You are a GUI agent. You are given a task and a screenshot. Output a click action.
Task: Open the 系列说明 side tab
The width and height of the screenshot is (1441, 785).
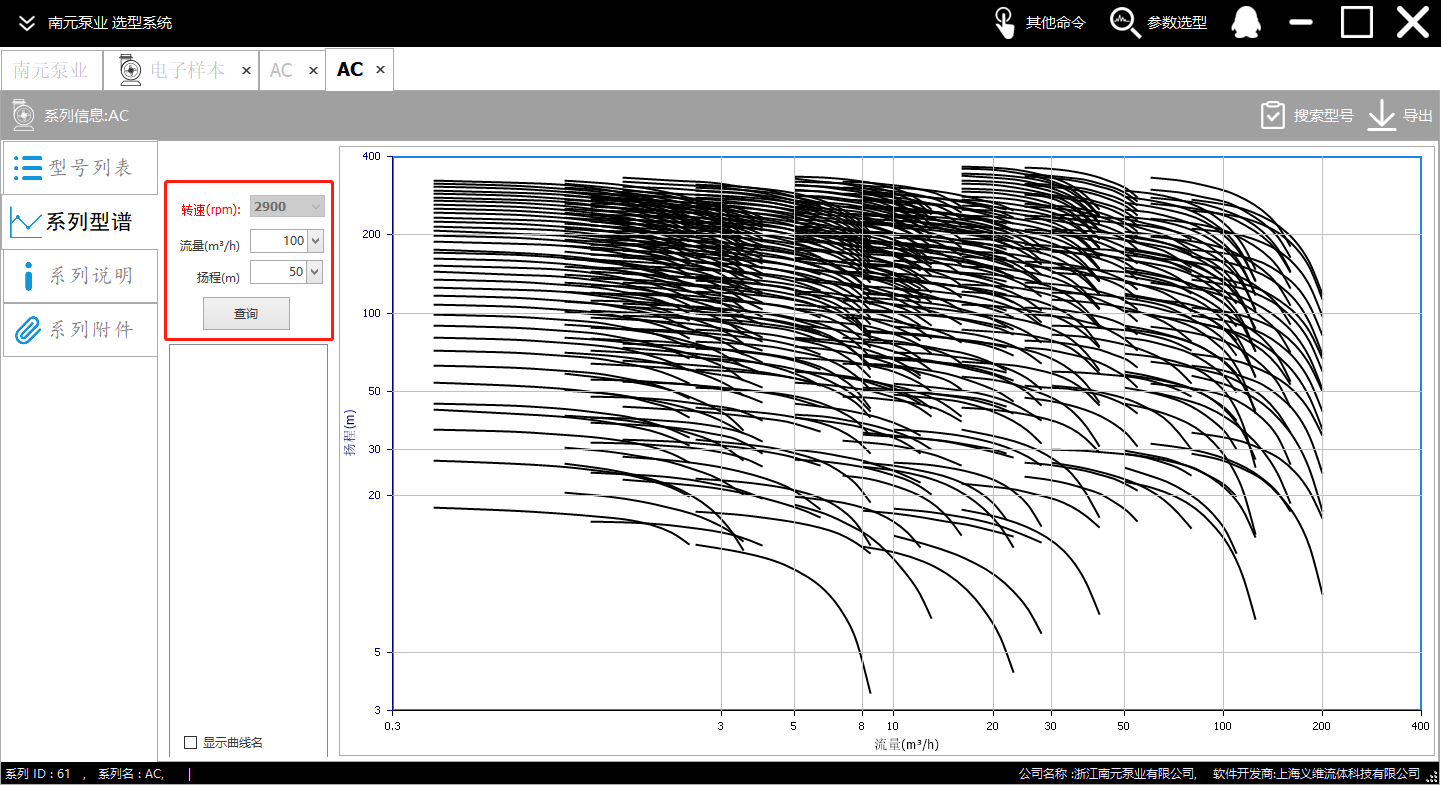pos(79,276)
